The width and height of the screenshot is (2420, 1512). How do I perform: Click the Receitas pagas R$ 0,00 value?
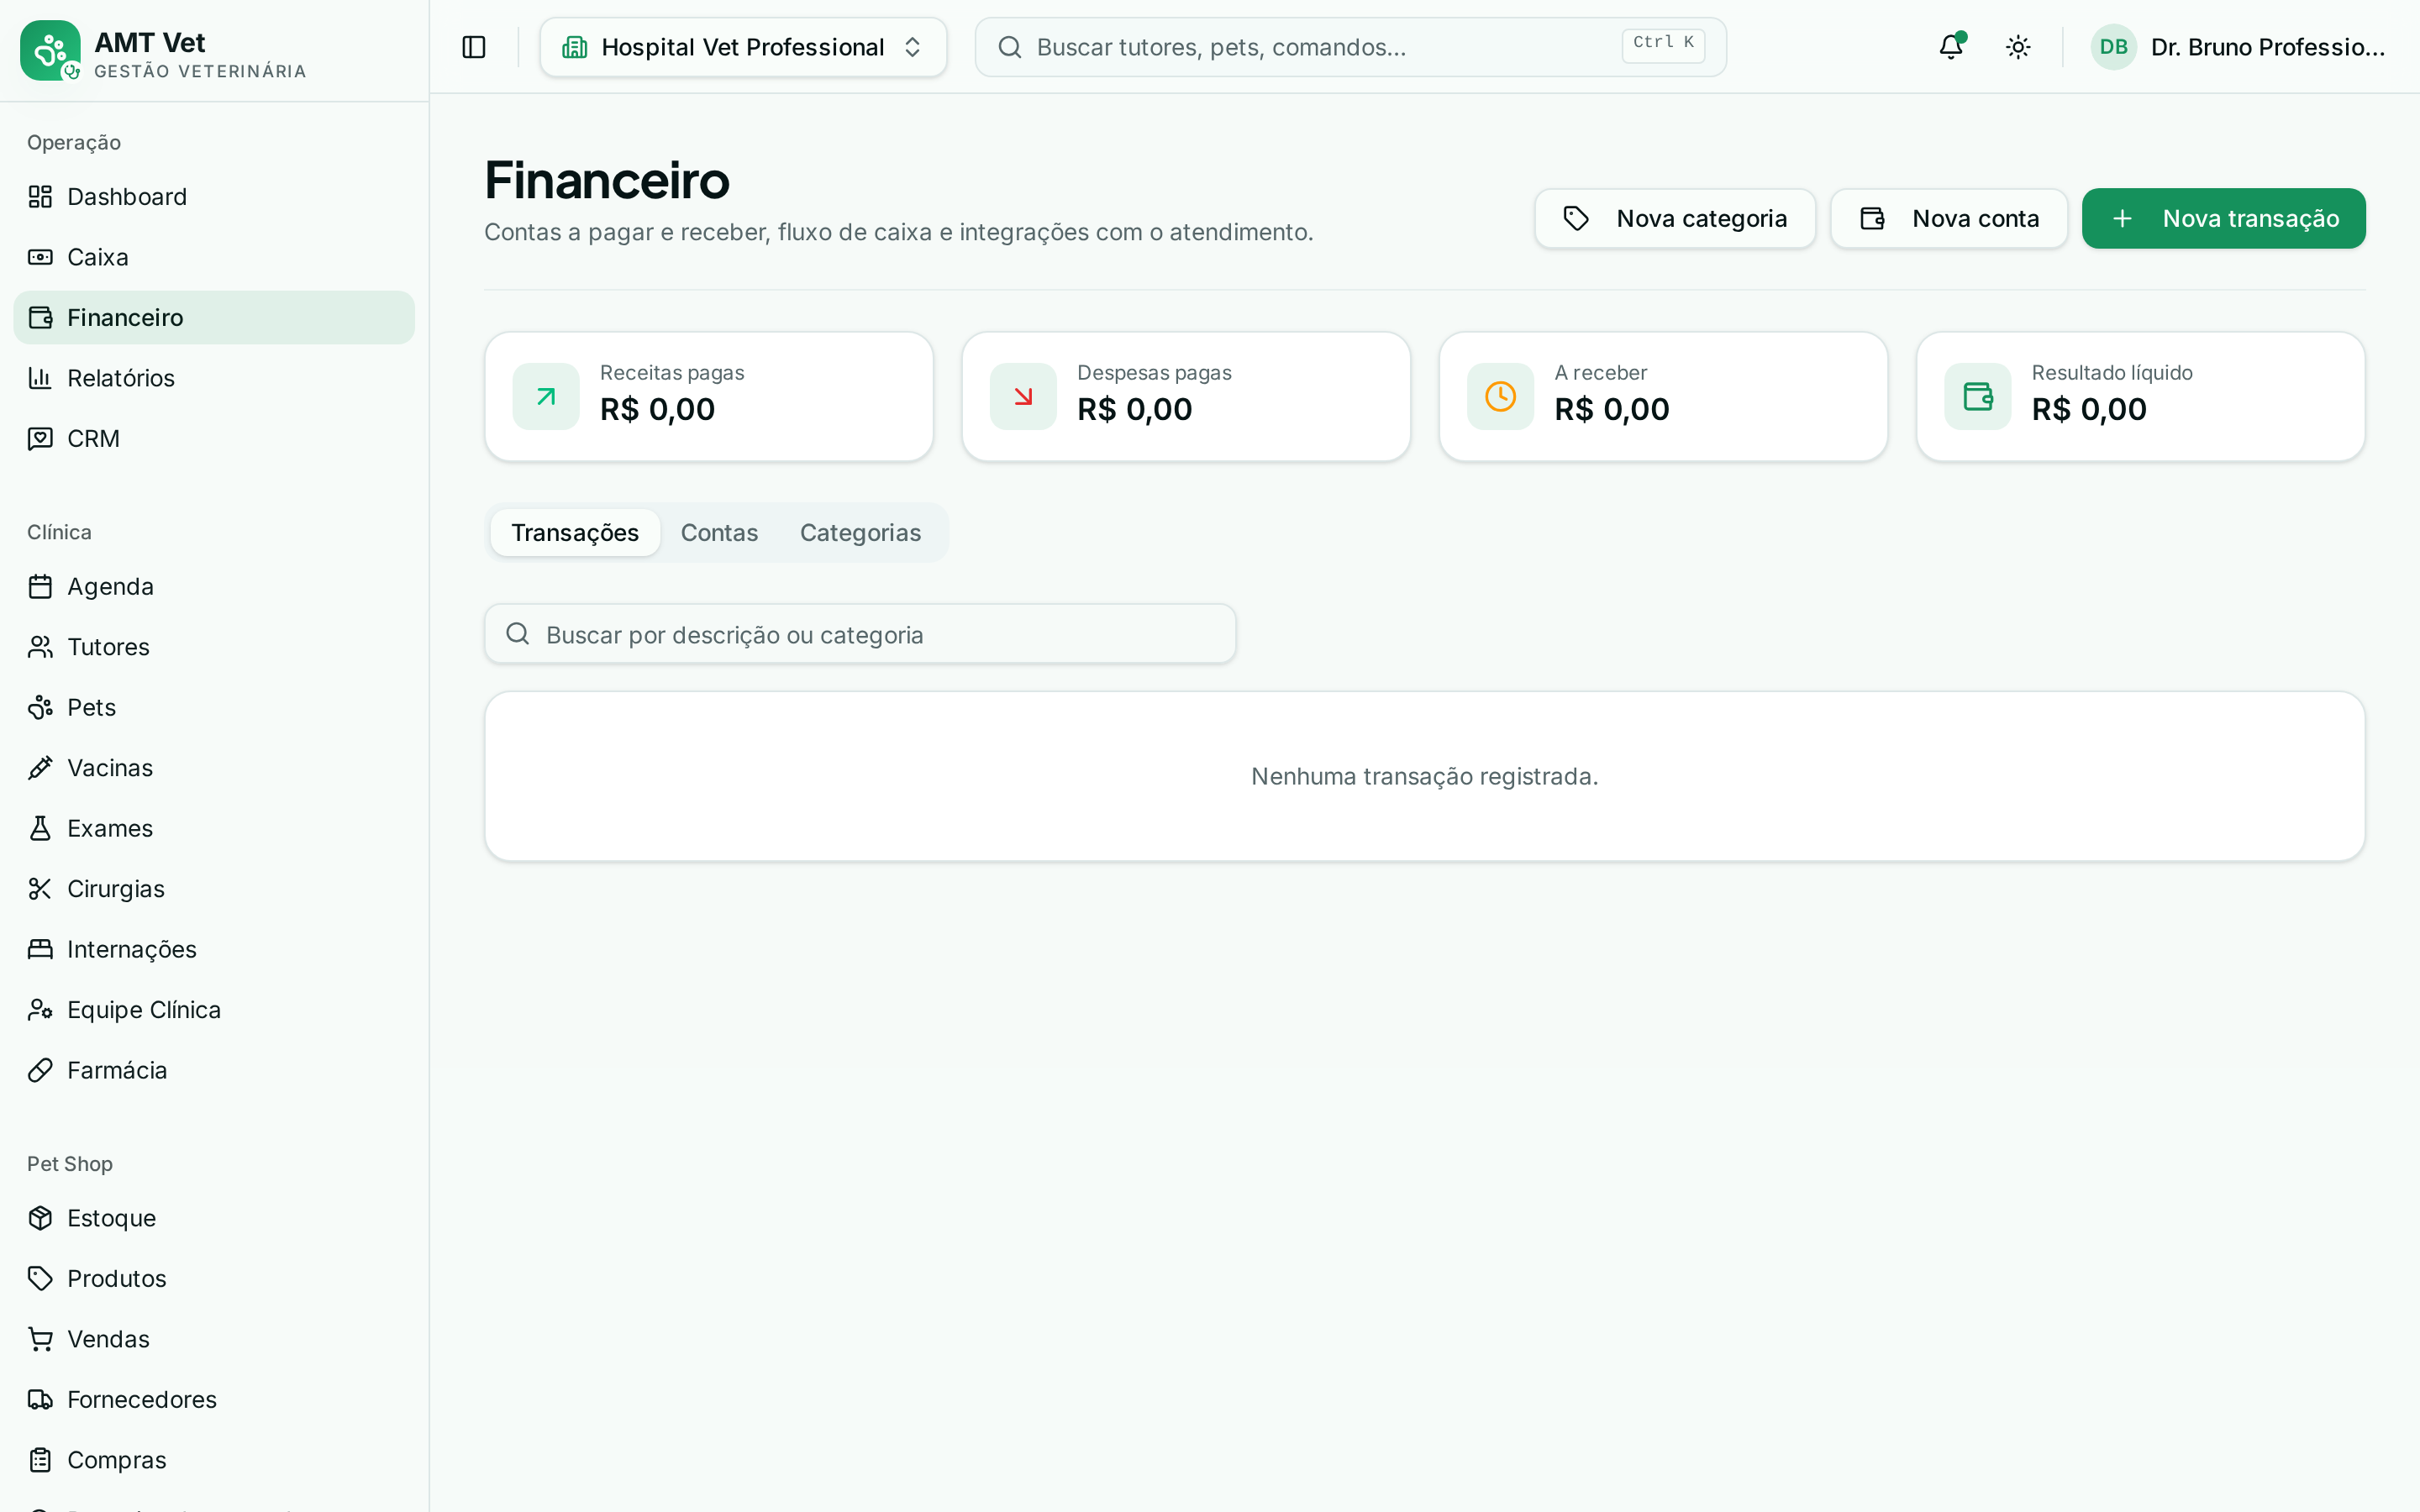click(x=657, y=410)
